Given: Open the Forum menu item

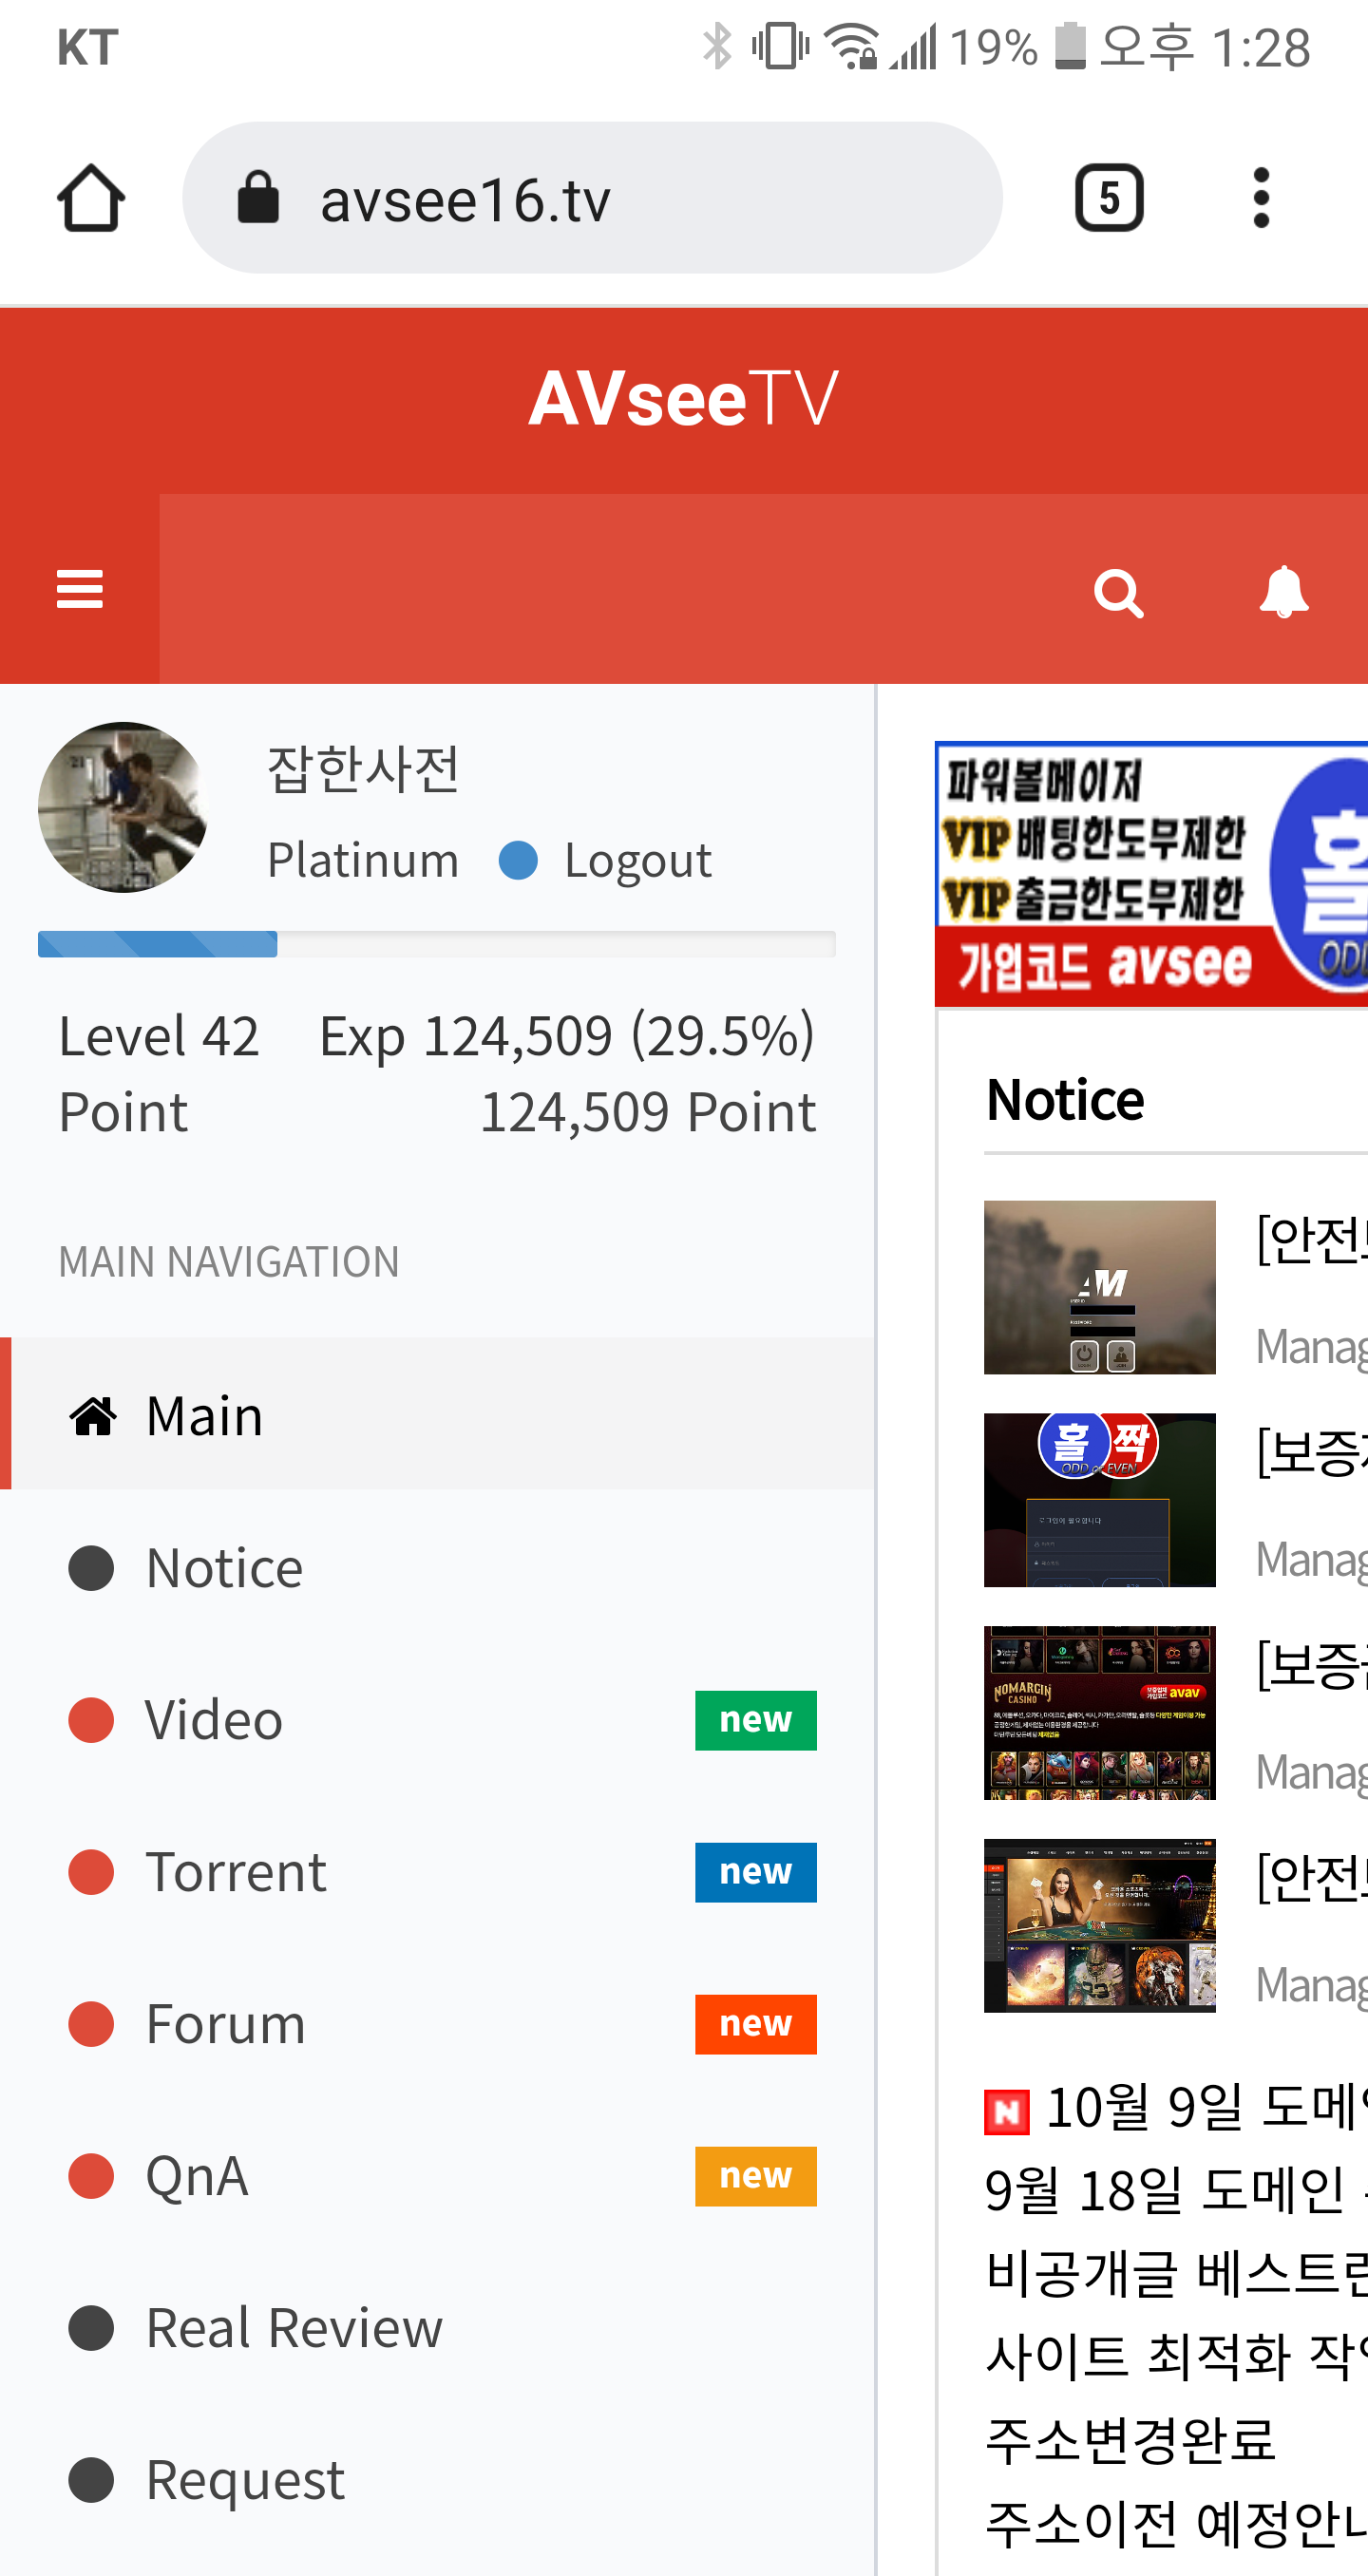Looking at the screenshot, I should [438, 2024].
